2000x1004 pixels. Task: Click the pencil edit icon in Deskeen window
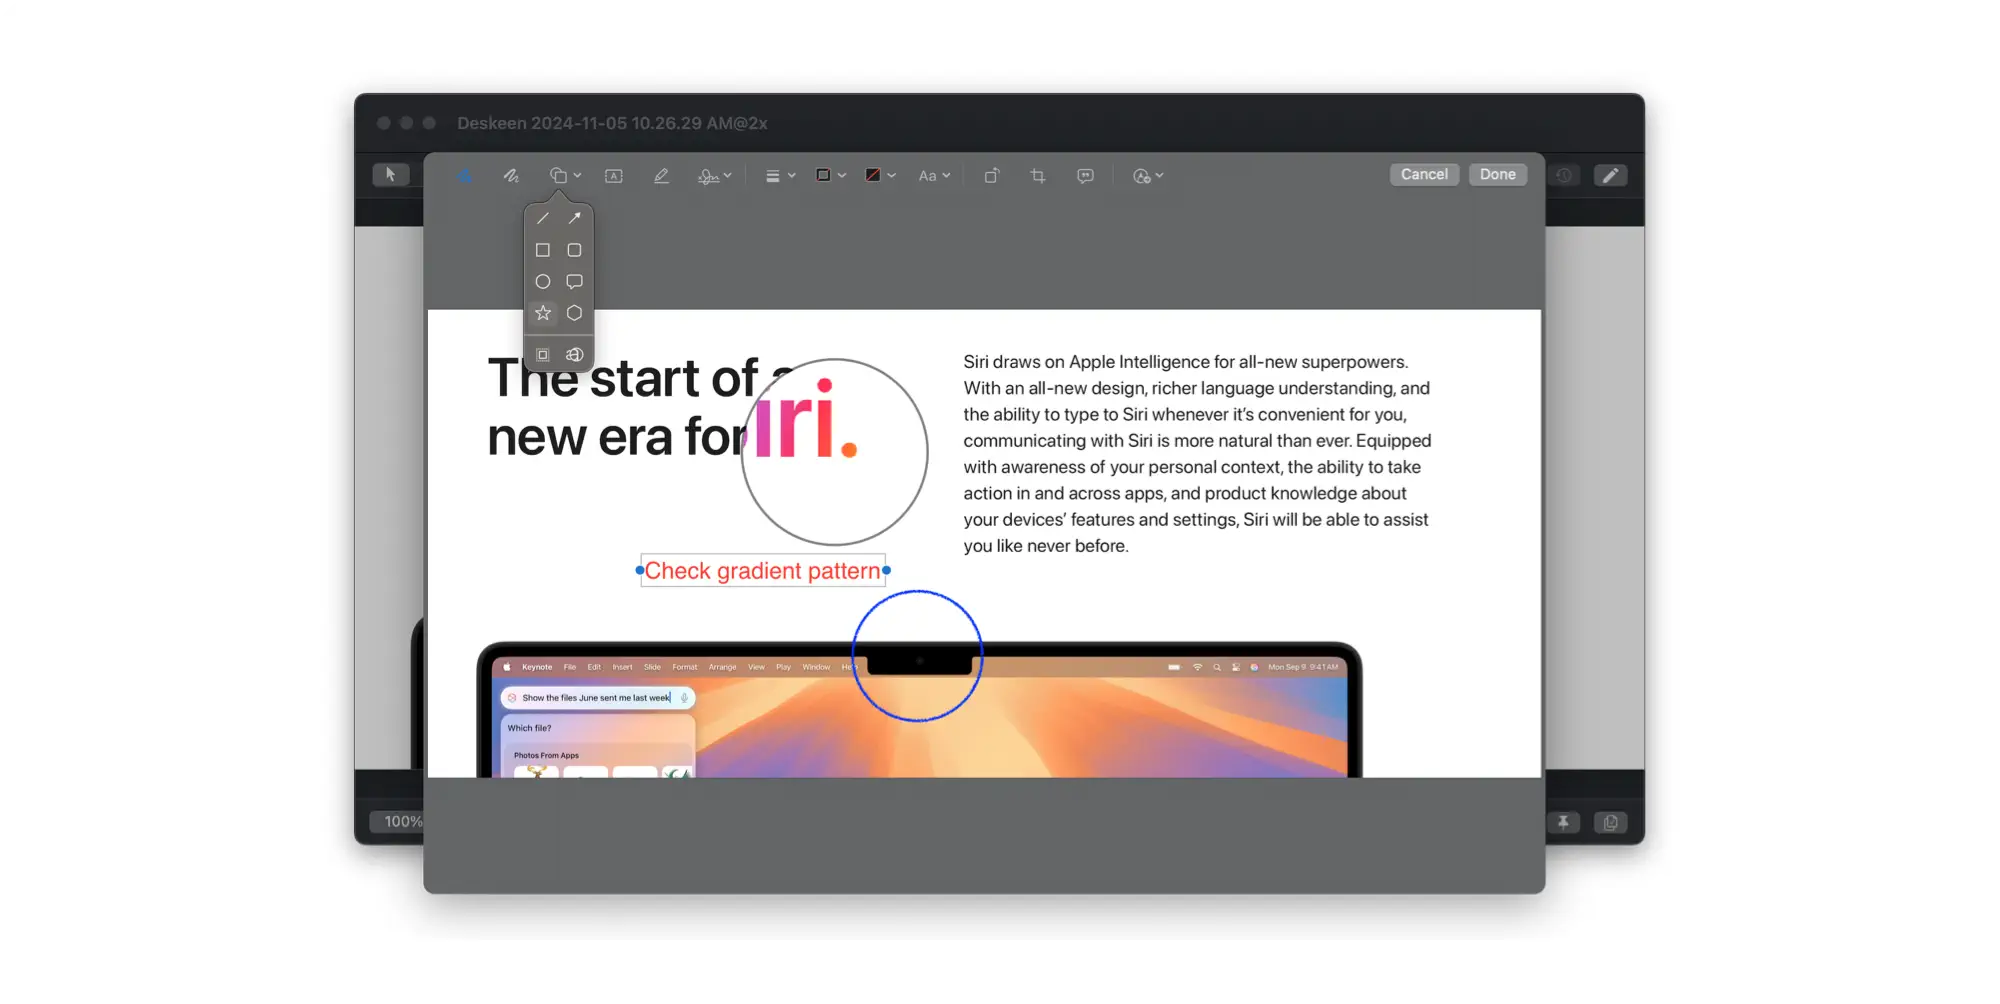(x=1610, y=176)
